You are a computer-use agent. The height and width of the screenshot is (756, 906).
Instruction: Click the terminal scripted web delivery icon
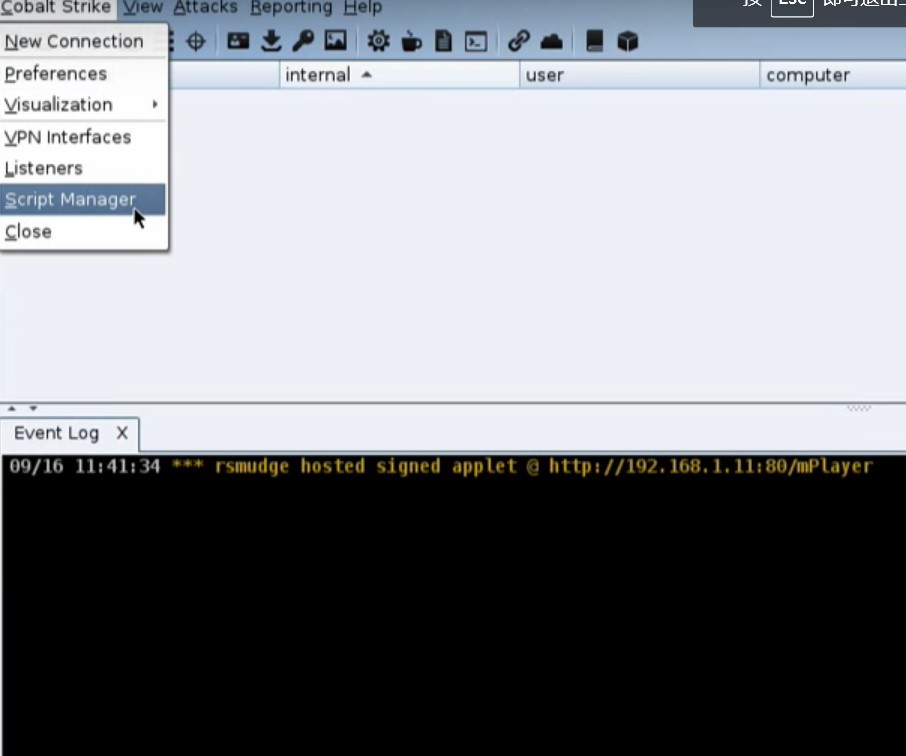(476, 42)
